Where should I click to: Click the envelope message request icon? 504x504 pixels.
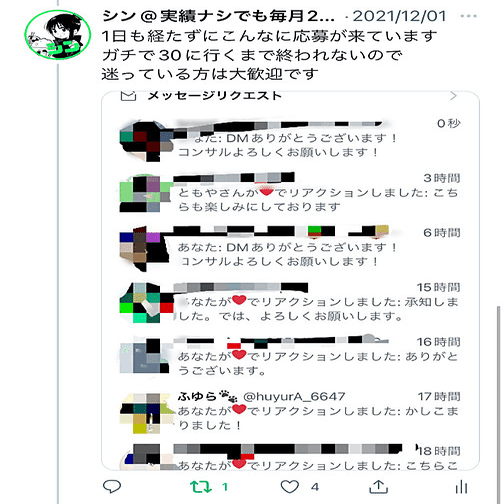(128, 96)
